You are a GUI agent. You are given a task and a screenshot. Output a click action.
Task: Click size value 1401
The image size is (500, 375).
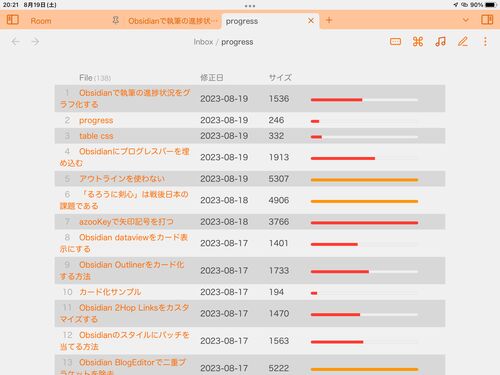[279, 243]
